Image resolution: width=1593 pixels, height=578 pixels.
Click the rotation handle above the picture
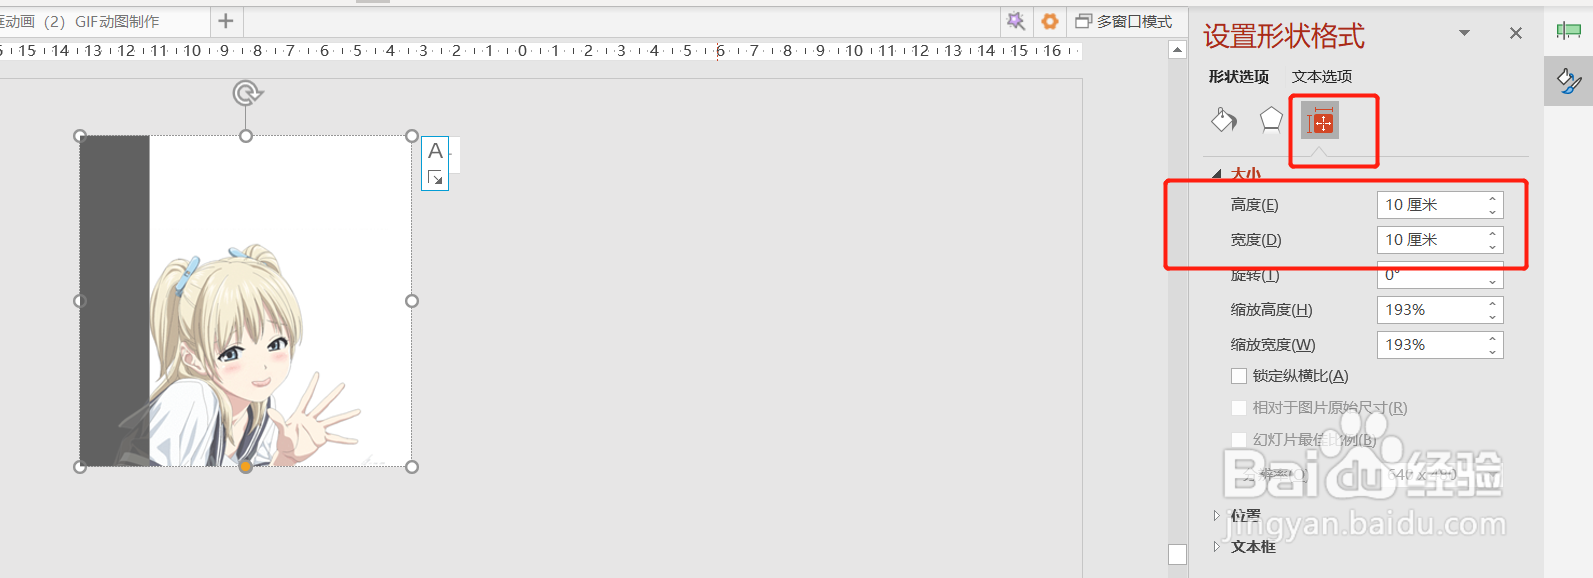point(247,93)
